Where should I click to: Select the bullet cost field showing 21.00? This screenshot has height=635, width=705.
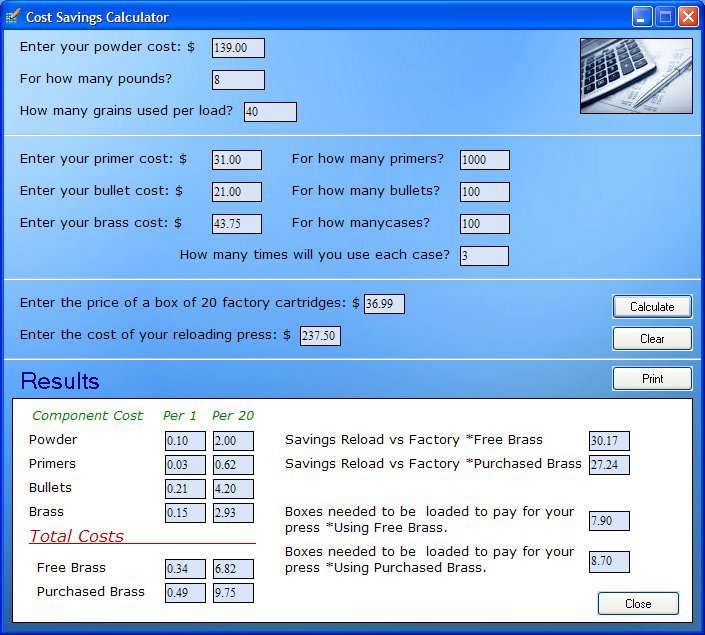tap(236, 192)
